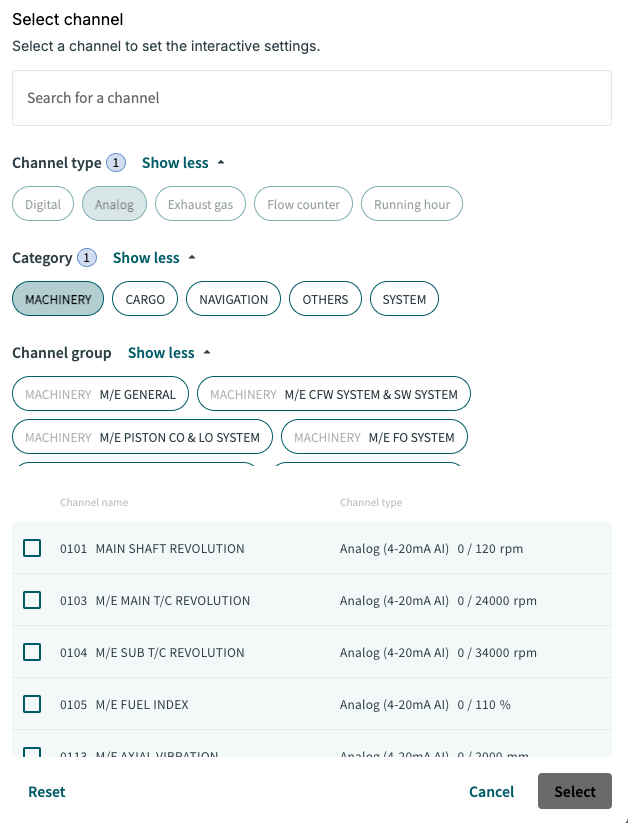Click the Cancel button

(x=491, y=792)
